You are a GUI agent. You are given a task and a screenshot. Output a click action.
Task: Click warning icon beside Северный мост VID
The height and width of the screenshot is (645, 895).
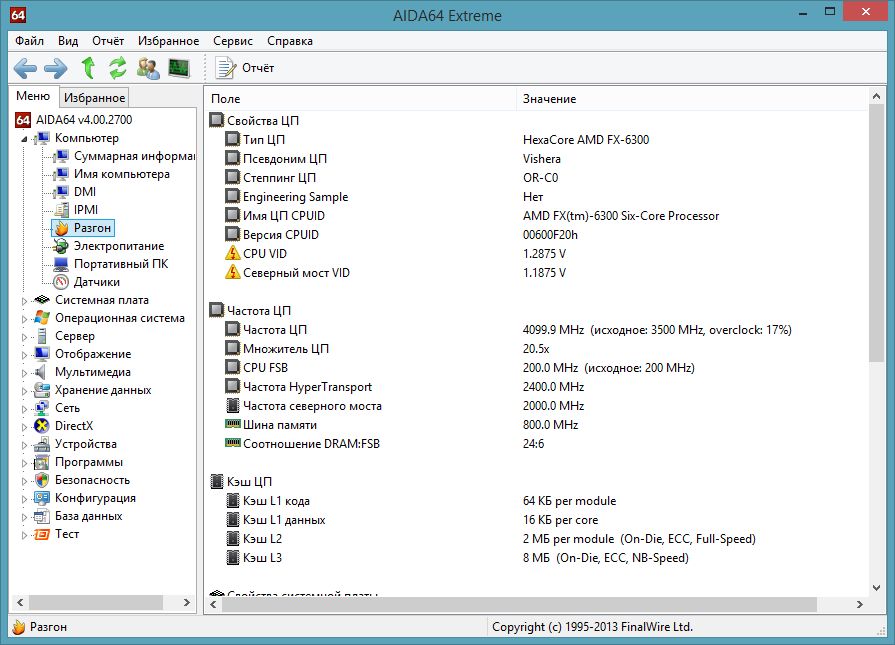point(232,272)
